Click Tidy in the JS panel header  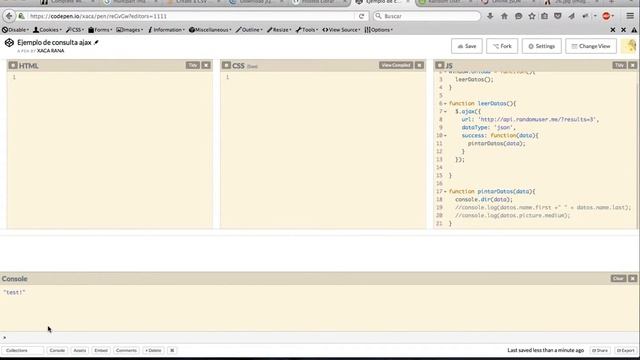619,65
